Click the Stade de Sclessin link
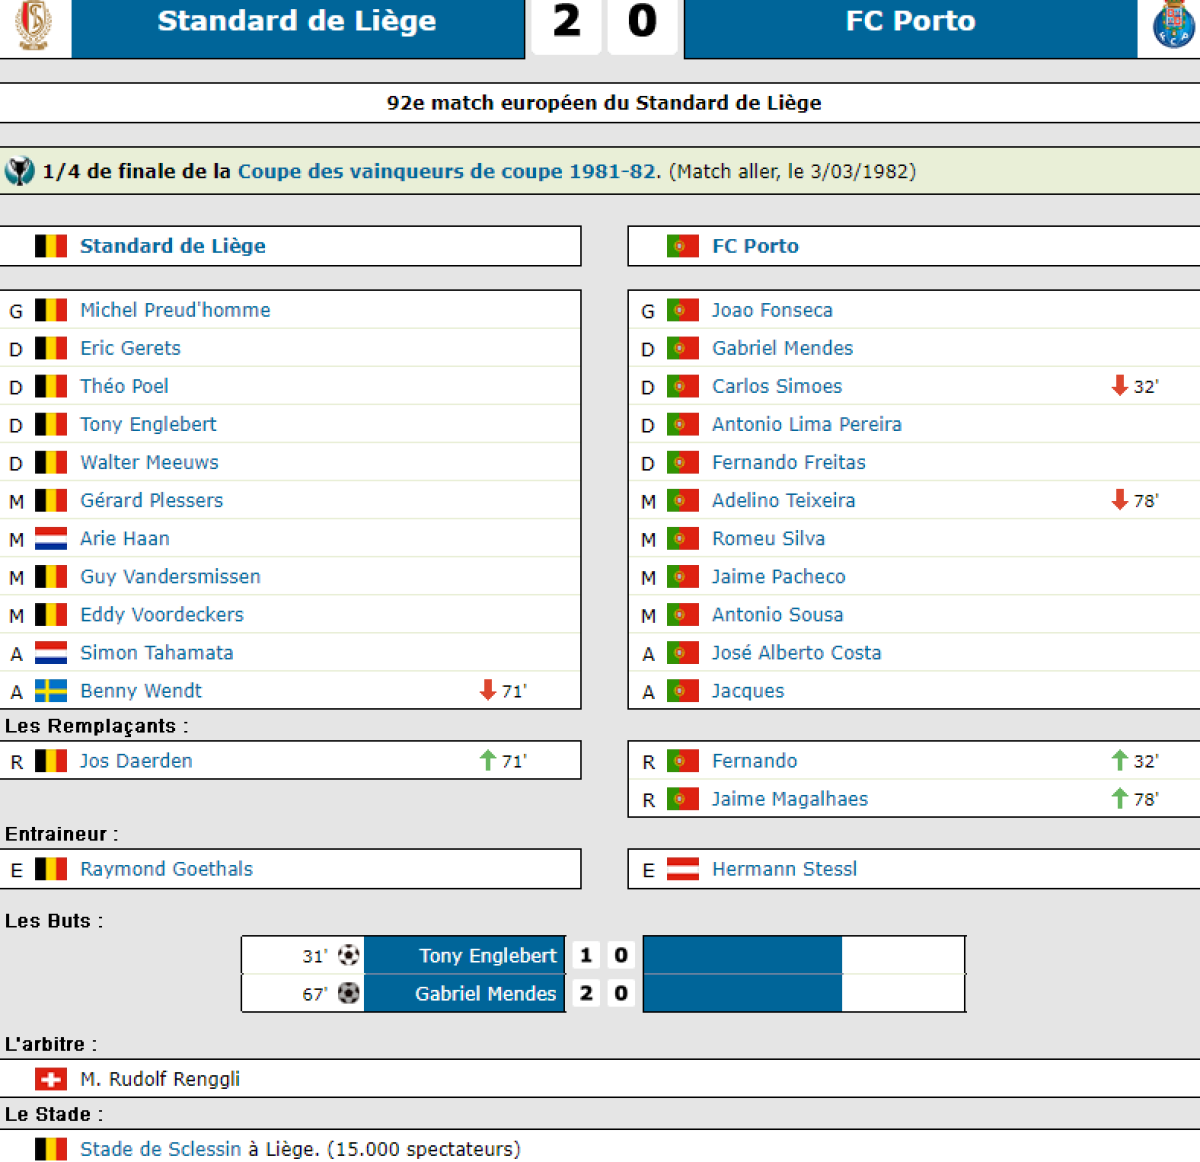The width and height of the screenshot is (1200, 1162). click(160, 1149)
